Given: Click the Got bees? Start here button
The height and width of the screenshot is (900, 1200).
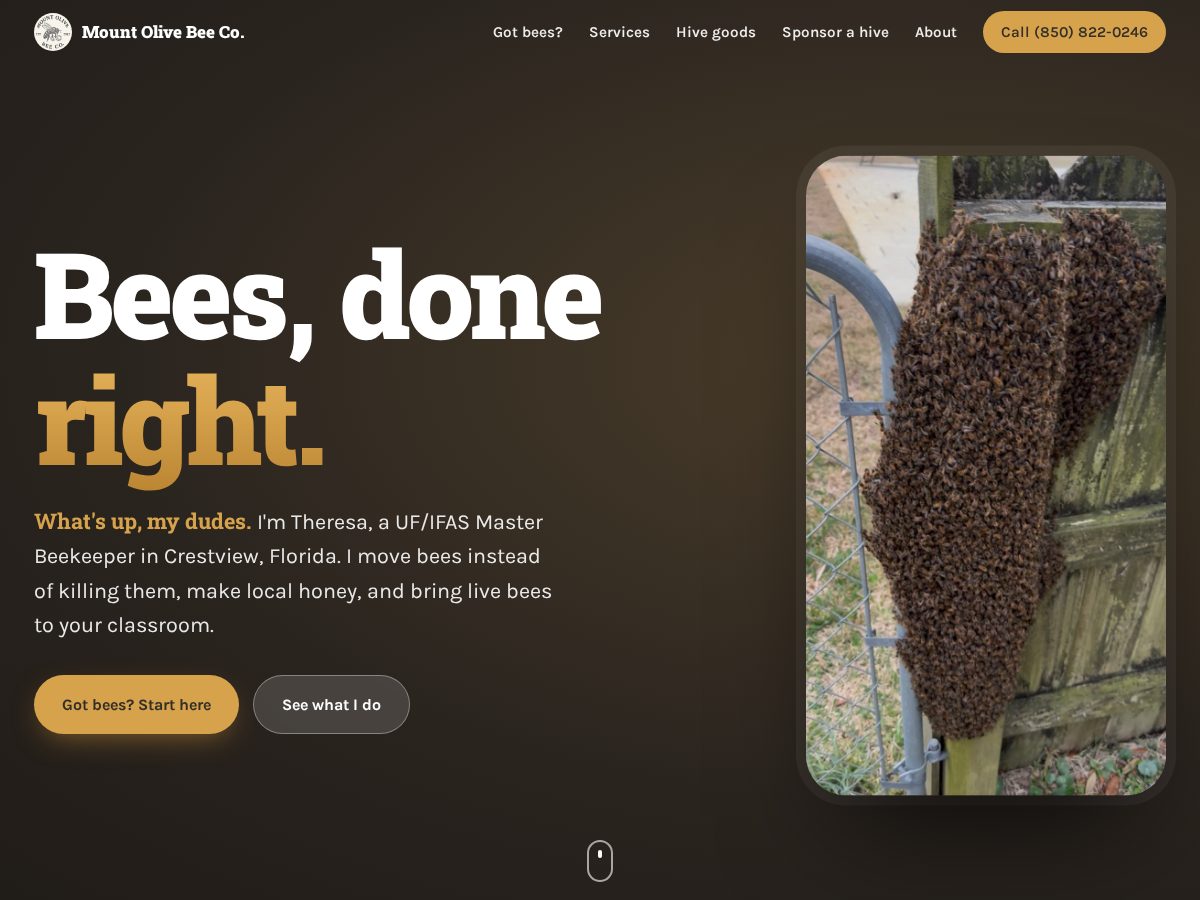Looking at the screenshot, I should (x=136, y=705).
